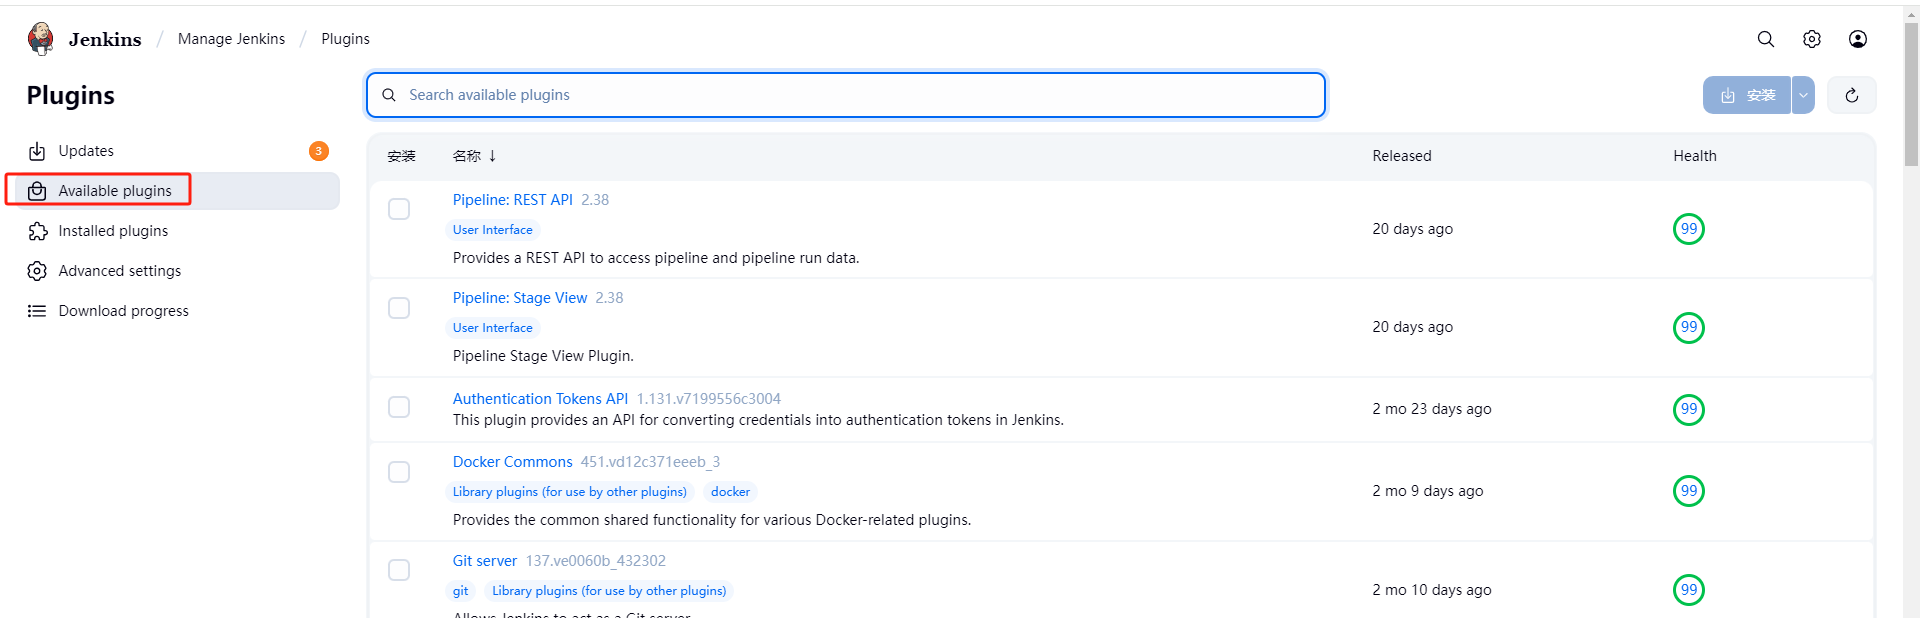Click '2 mo 23 days ago' release text
The height and width of the screenshot is (618, 1920).
pyautogui.click(x=1431, y=409)
